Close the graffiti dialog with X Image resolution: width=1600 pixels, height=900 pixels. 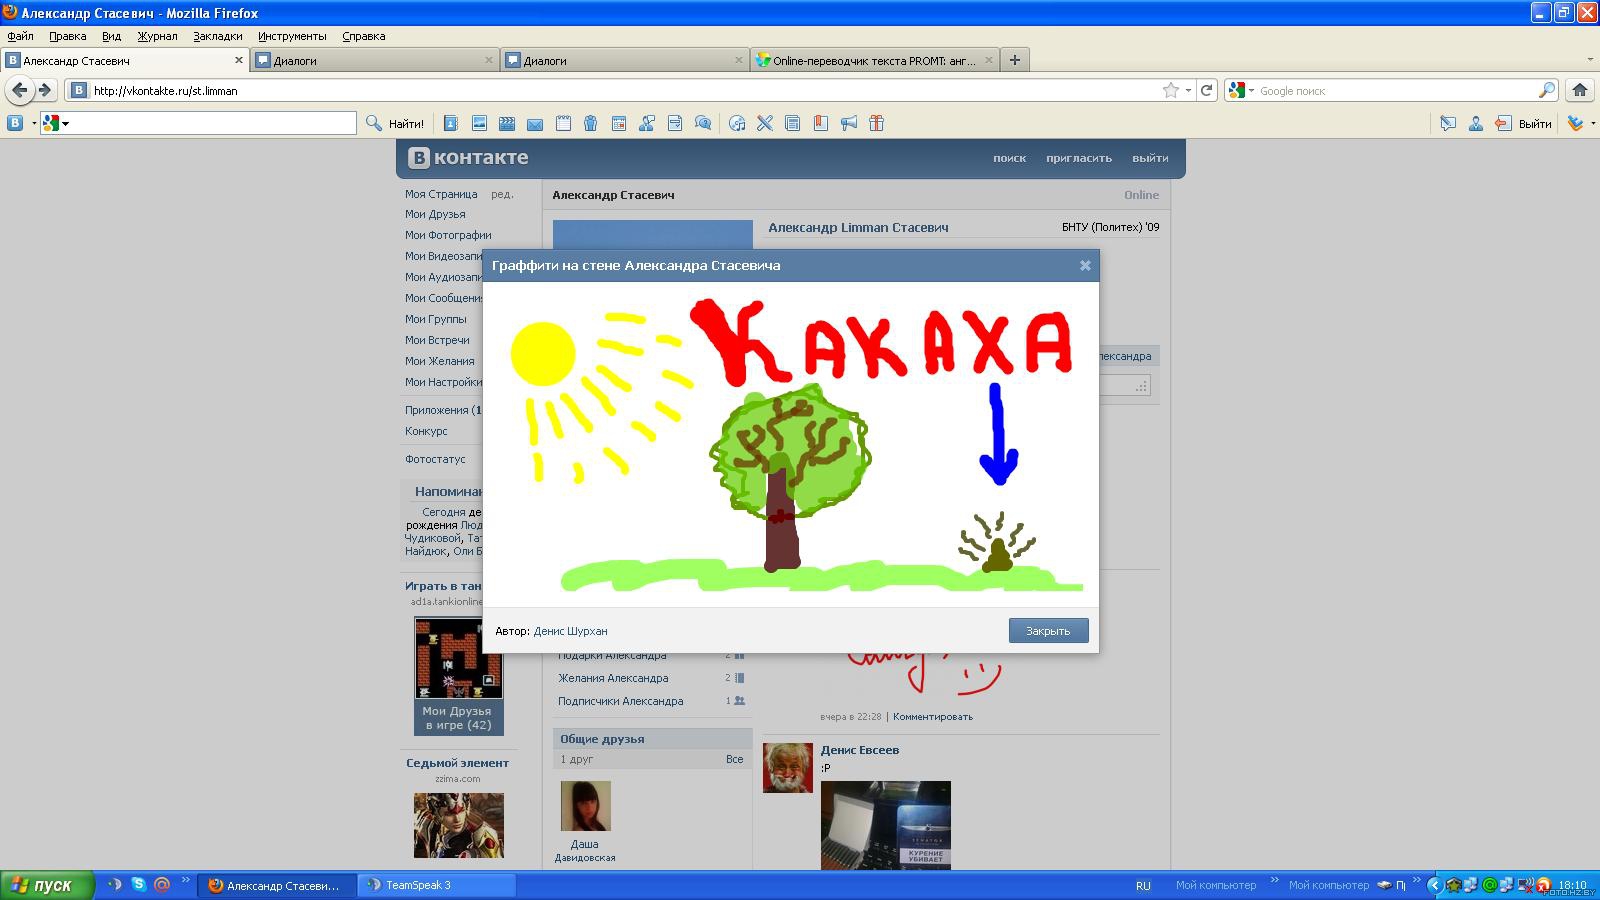pos(1085,265)
